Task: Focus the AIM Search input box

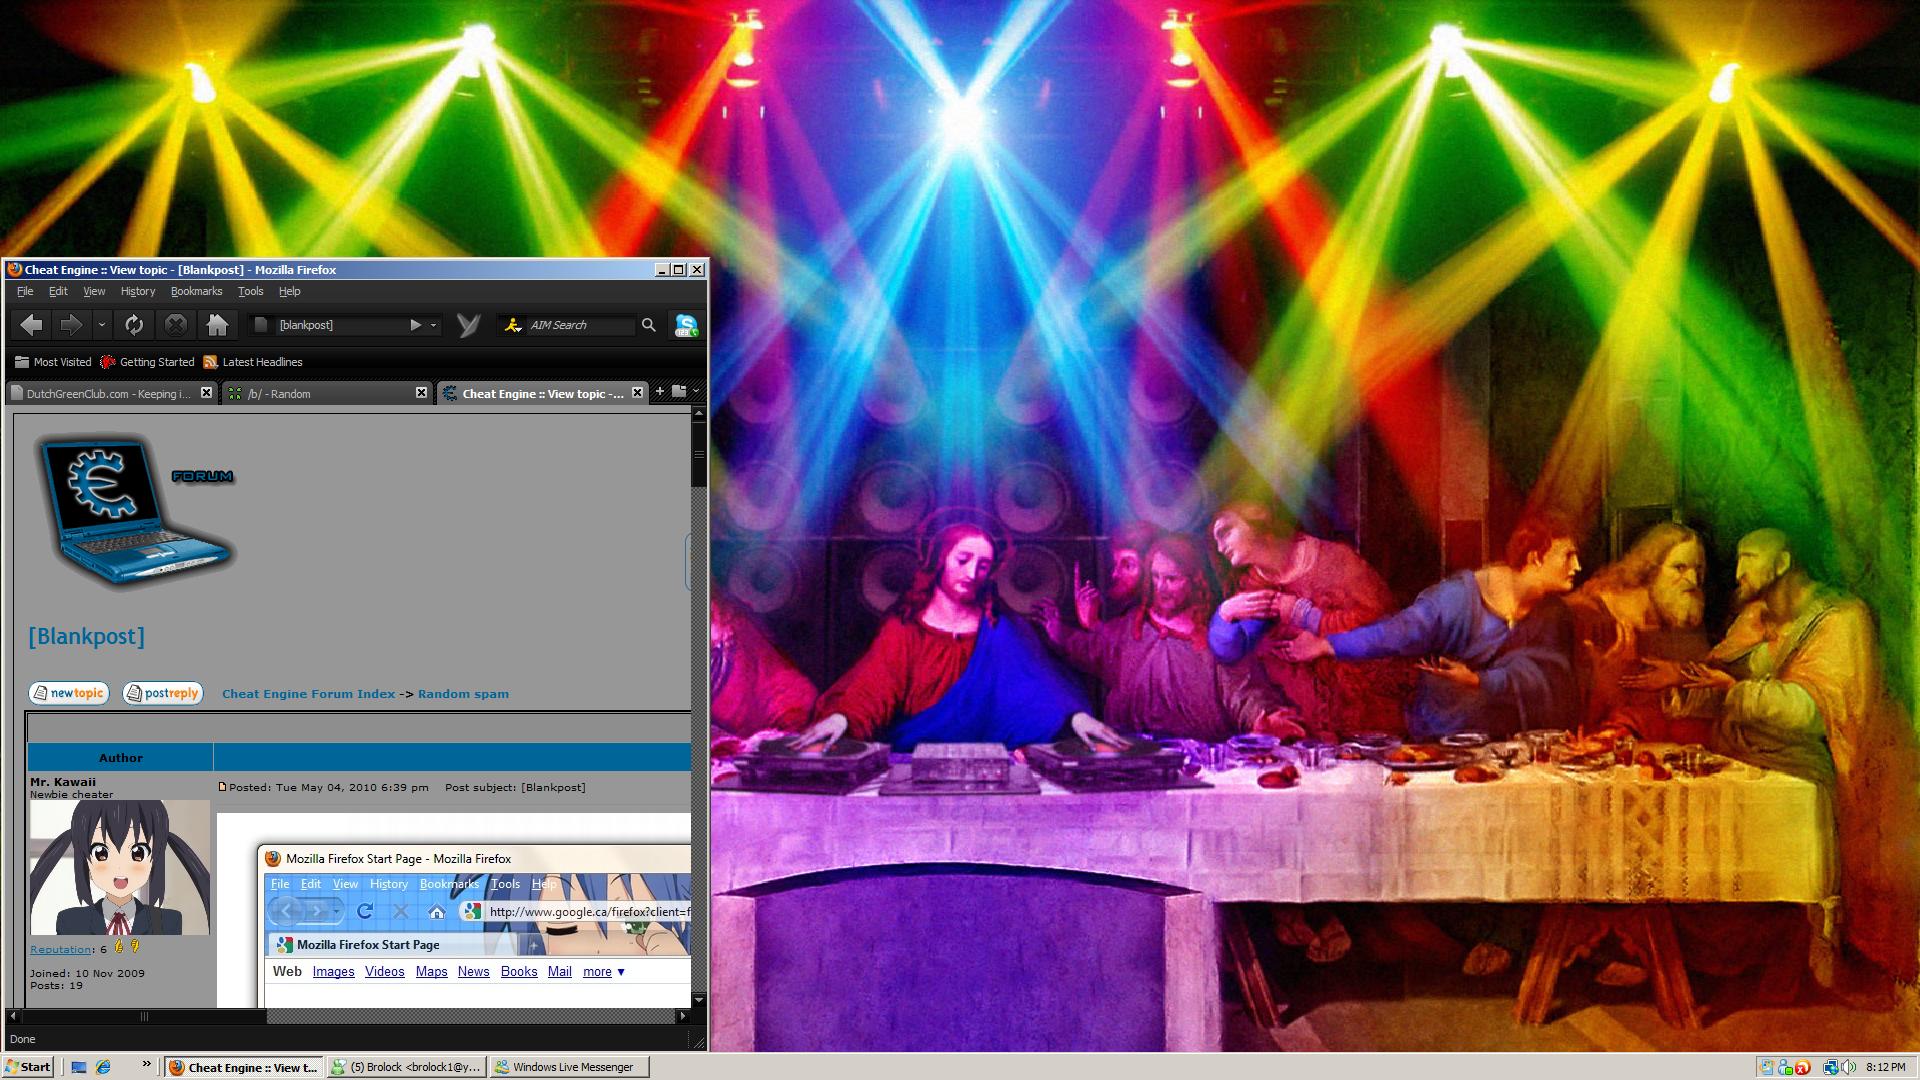Action: tap(580, 325)
